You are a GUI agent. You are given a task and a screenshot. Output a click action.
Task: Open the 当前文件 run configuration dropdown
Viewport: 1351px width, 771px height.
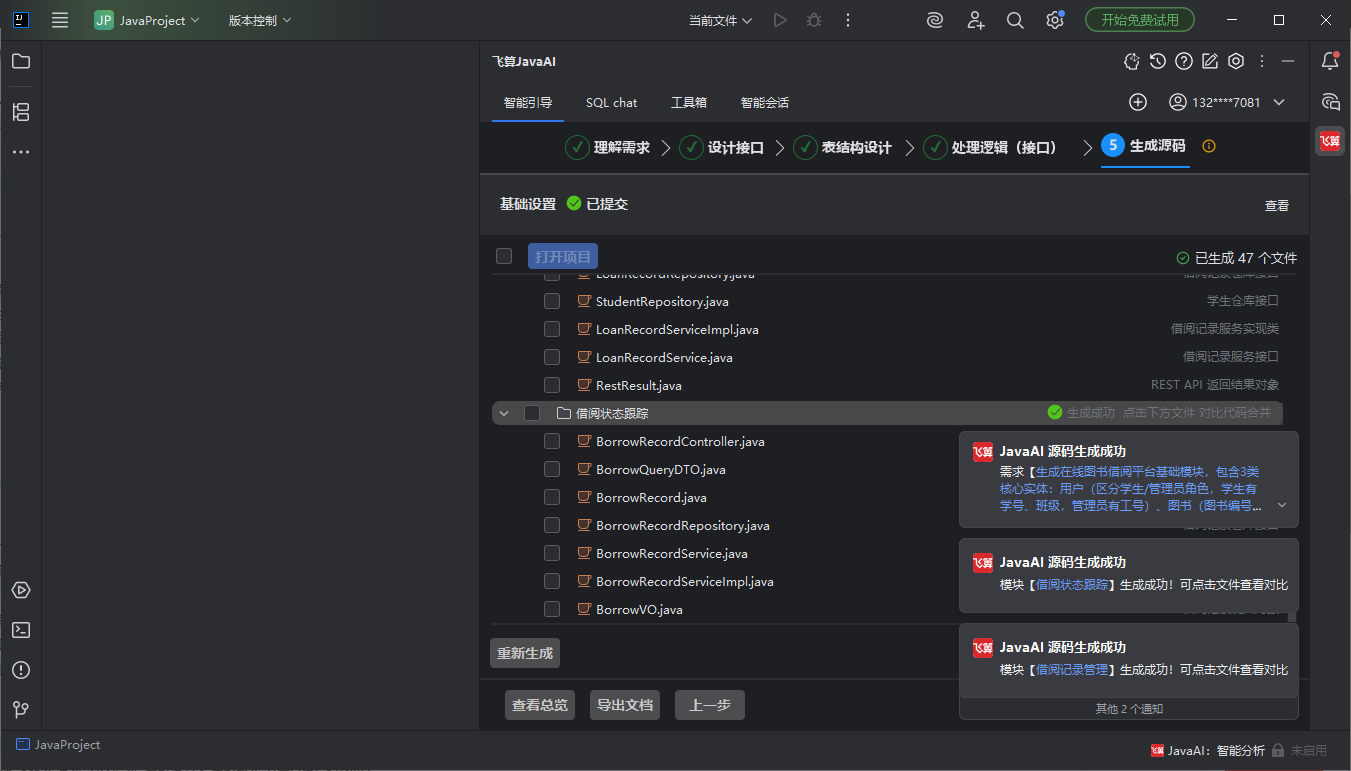pos(720,20)
